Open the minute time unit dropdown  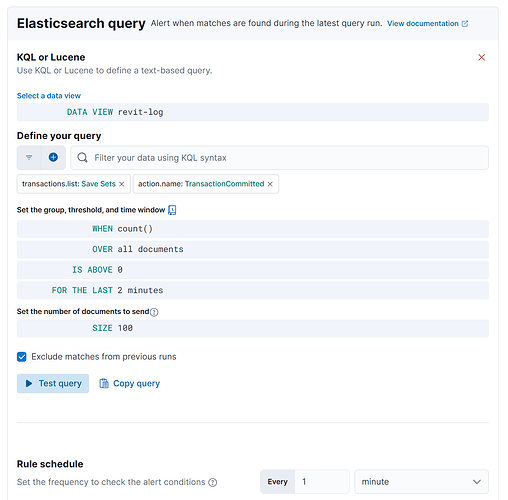point(421,482)
